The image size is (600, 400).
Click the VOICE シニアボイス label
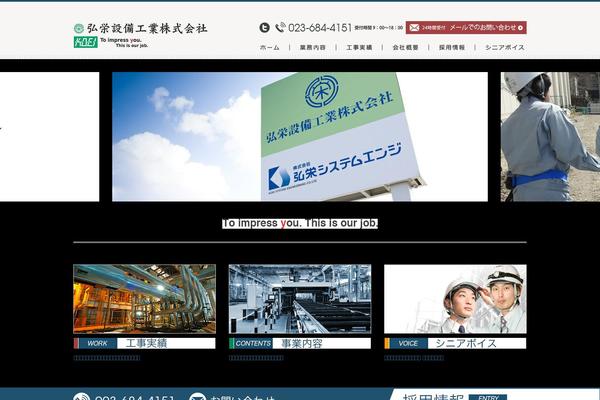[x=455, y=343]
